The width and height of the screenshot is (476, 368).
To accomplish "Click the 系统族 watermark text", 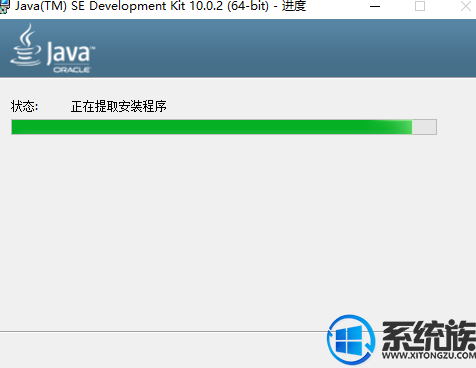I will point(429,336).
